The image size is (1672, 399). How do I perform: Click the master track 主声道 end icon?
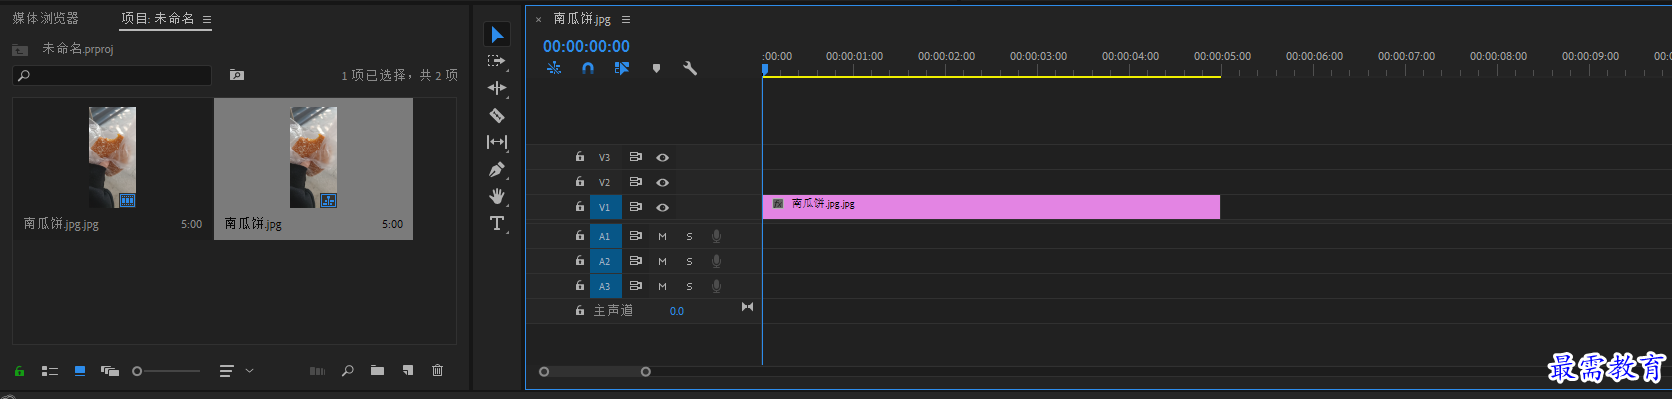point(747,307)
